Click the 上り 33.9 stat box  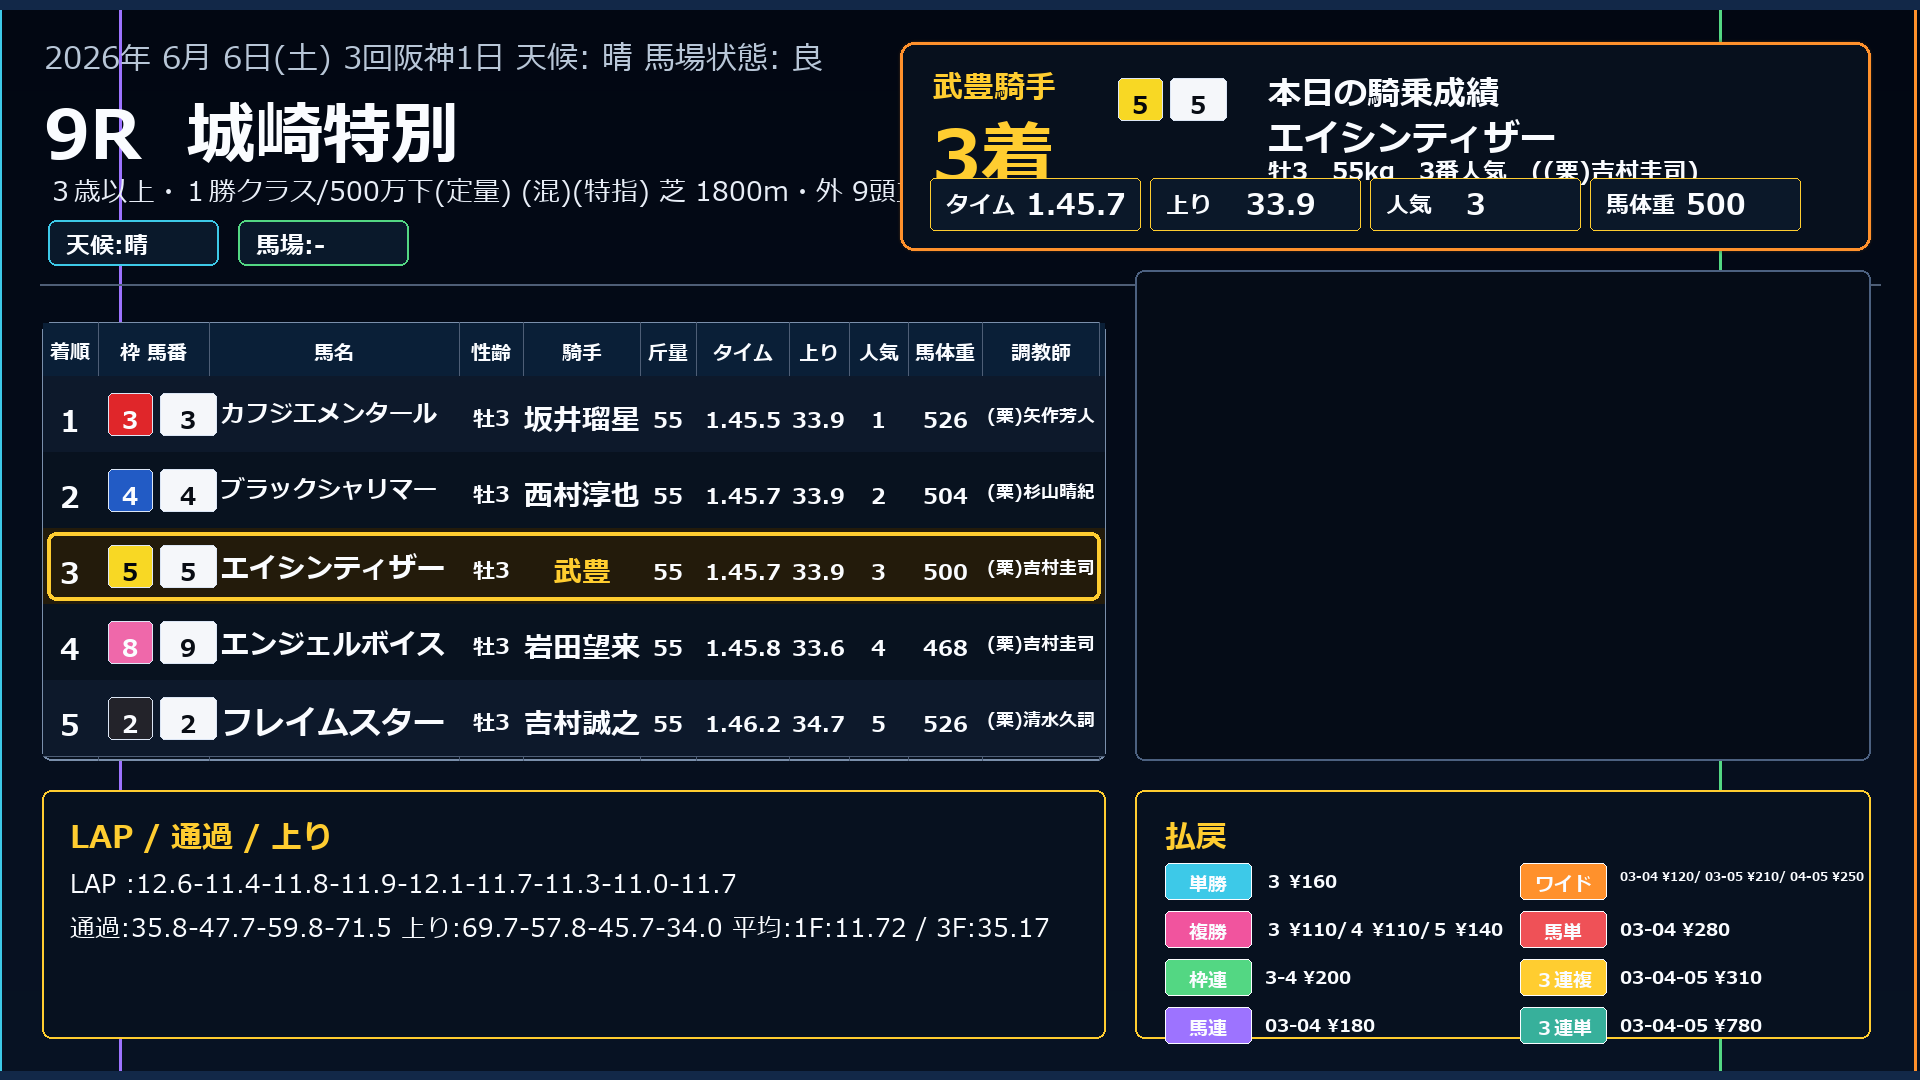[x=1255, y=204]
